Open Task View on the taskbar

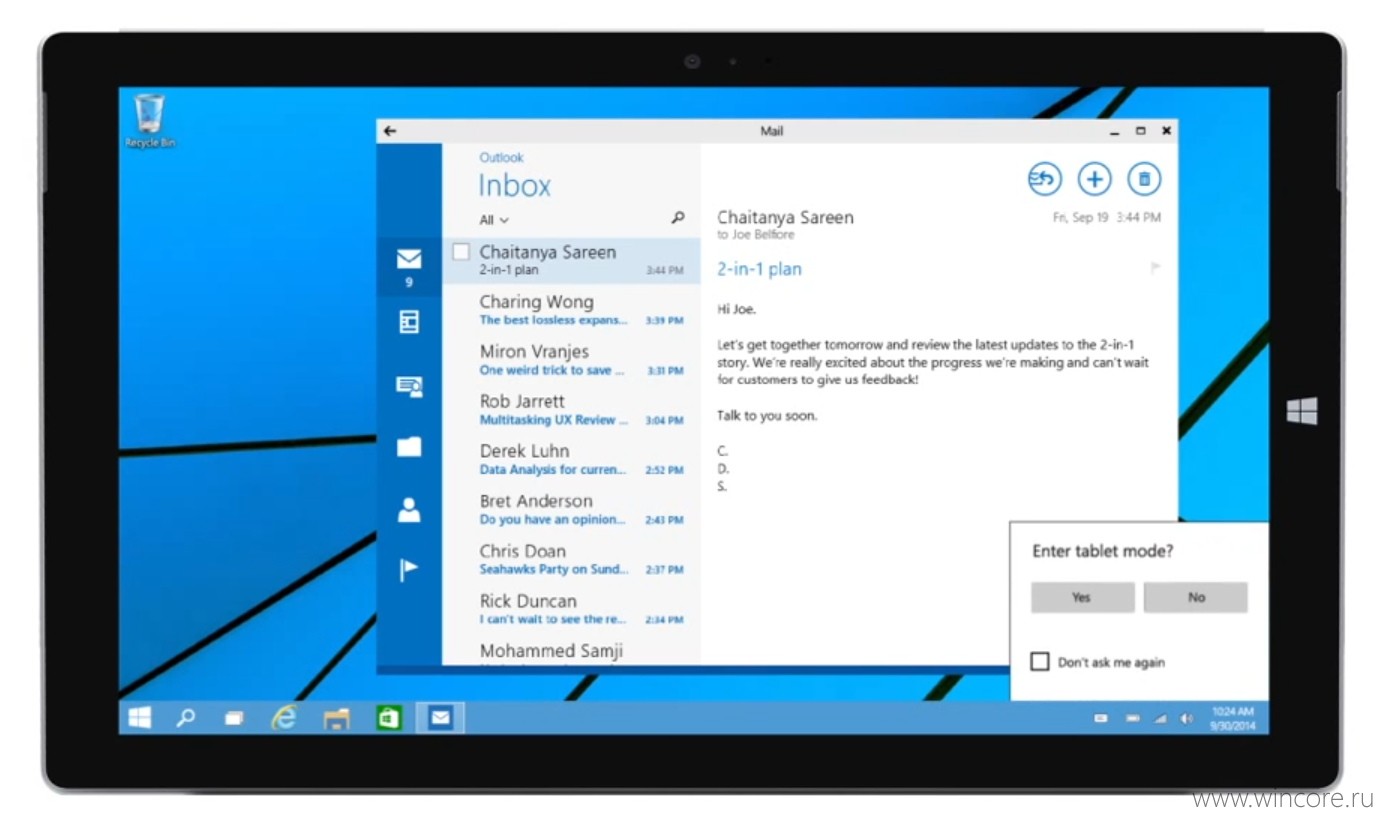tap(234, 717)
